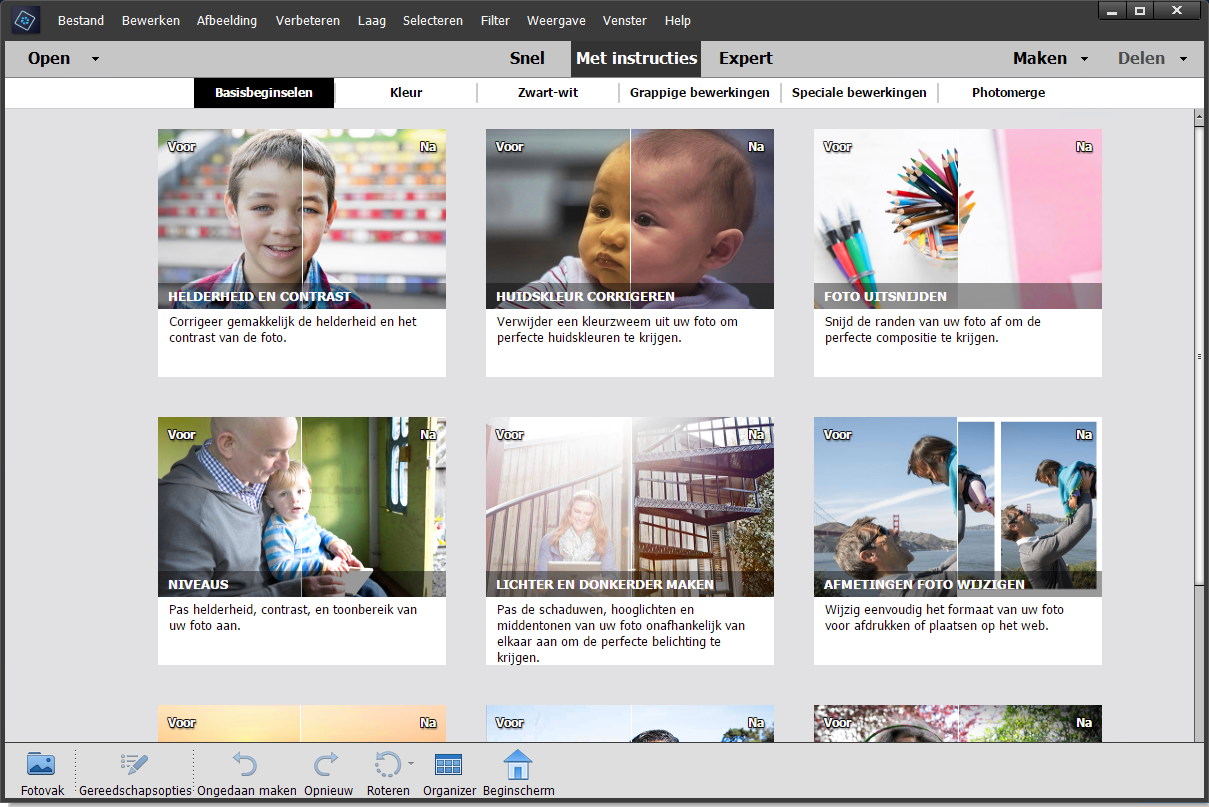
Task: Open the Selecteren menu
Action: [x=433, y=20]
